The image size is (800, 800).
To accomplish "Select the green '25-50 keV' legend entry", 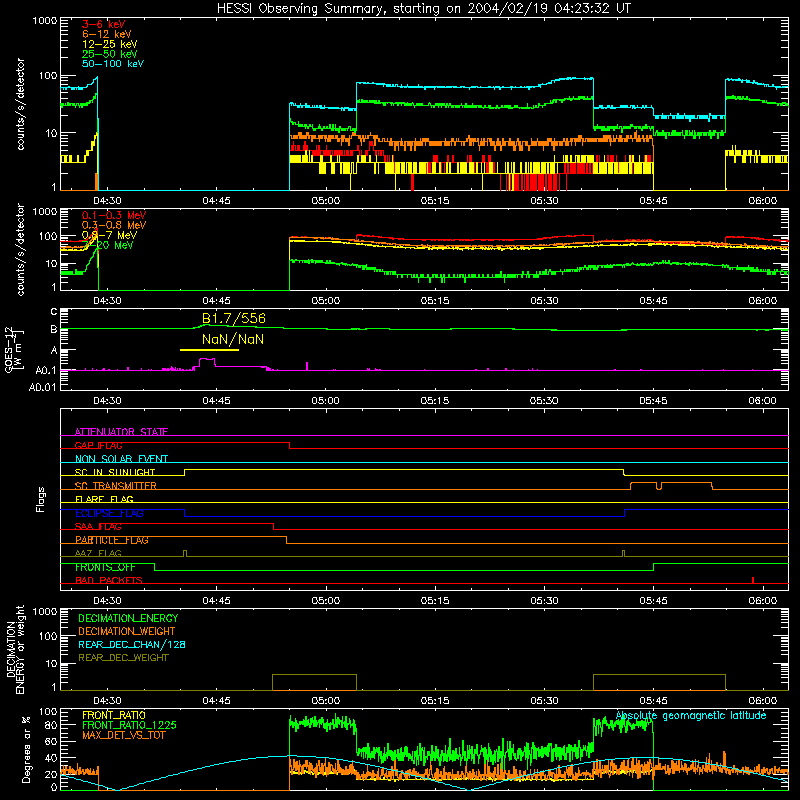I will click(110, 54).
